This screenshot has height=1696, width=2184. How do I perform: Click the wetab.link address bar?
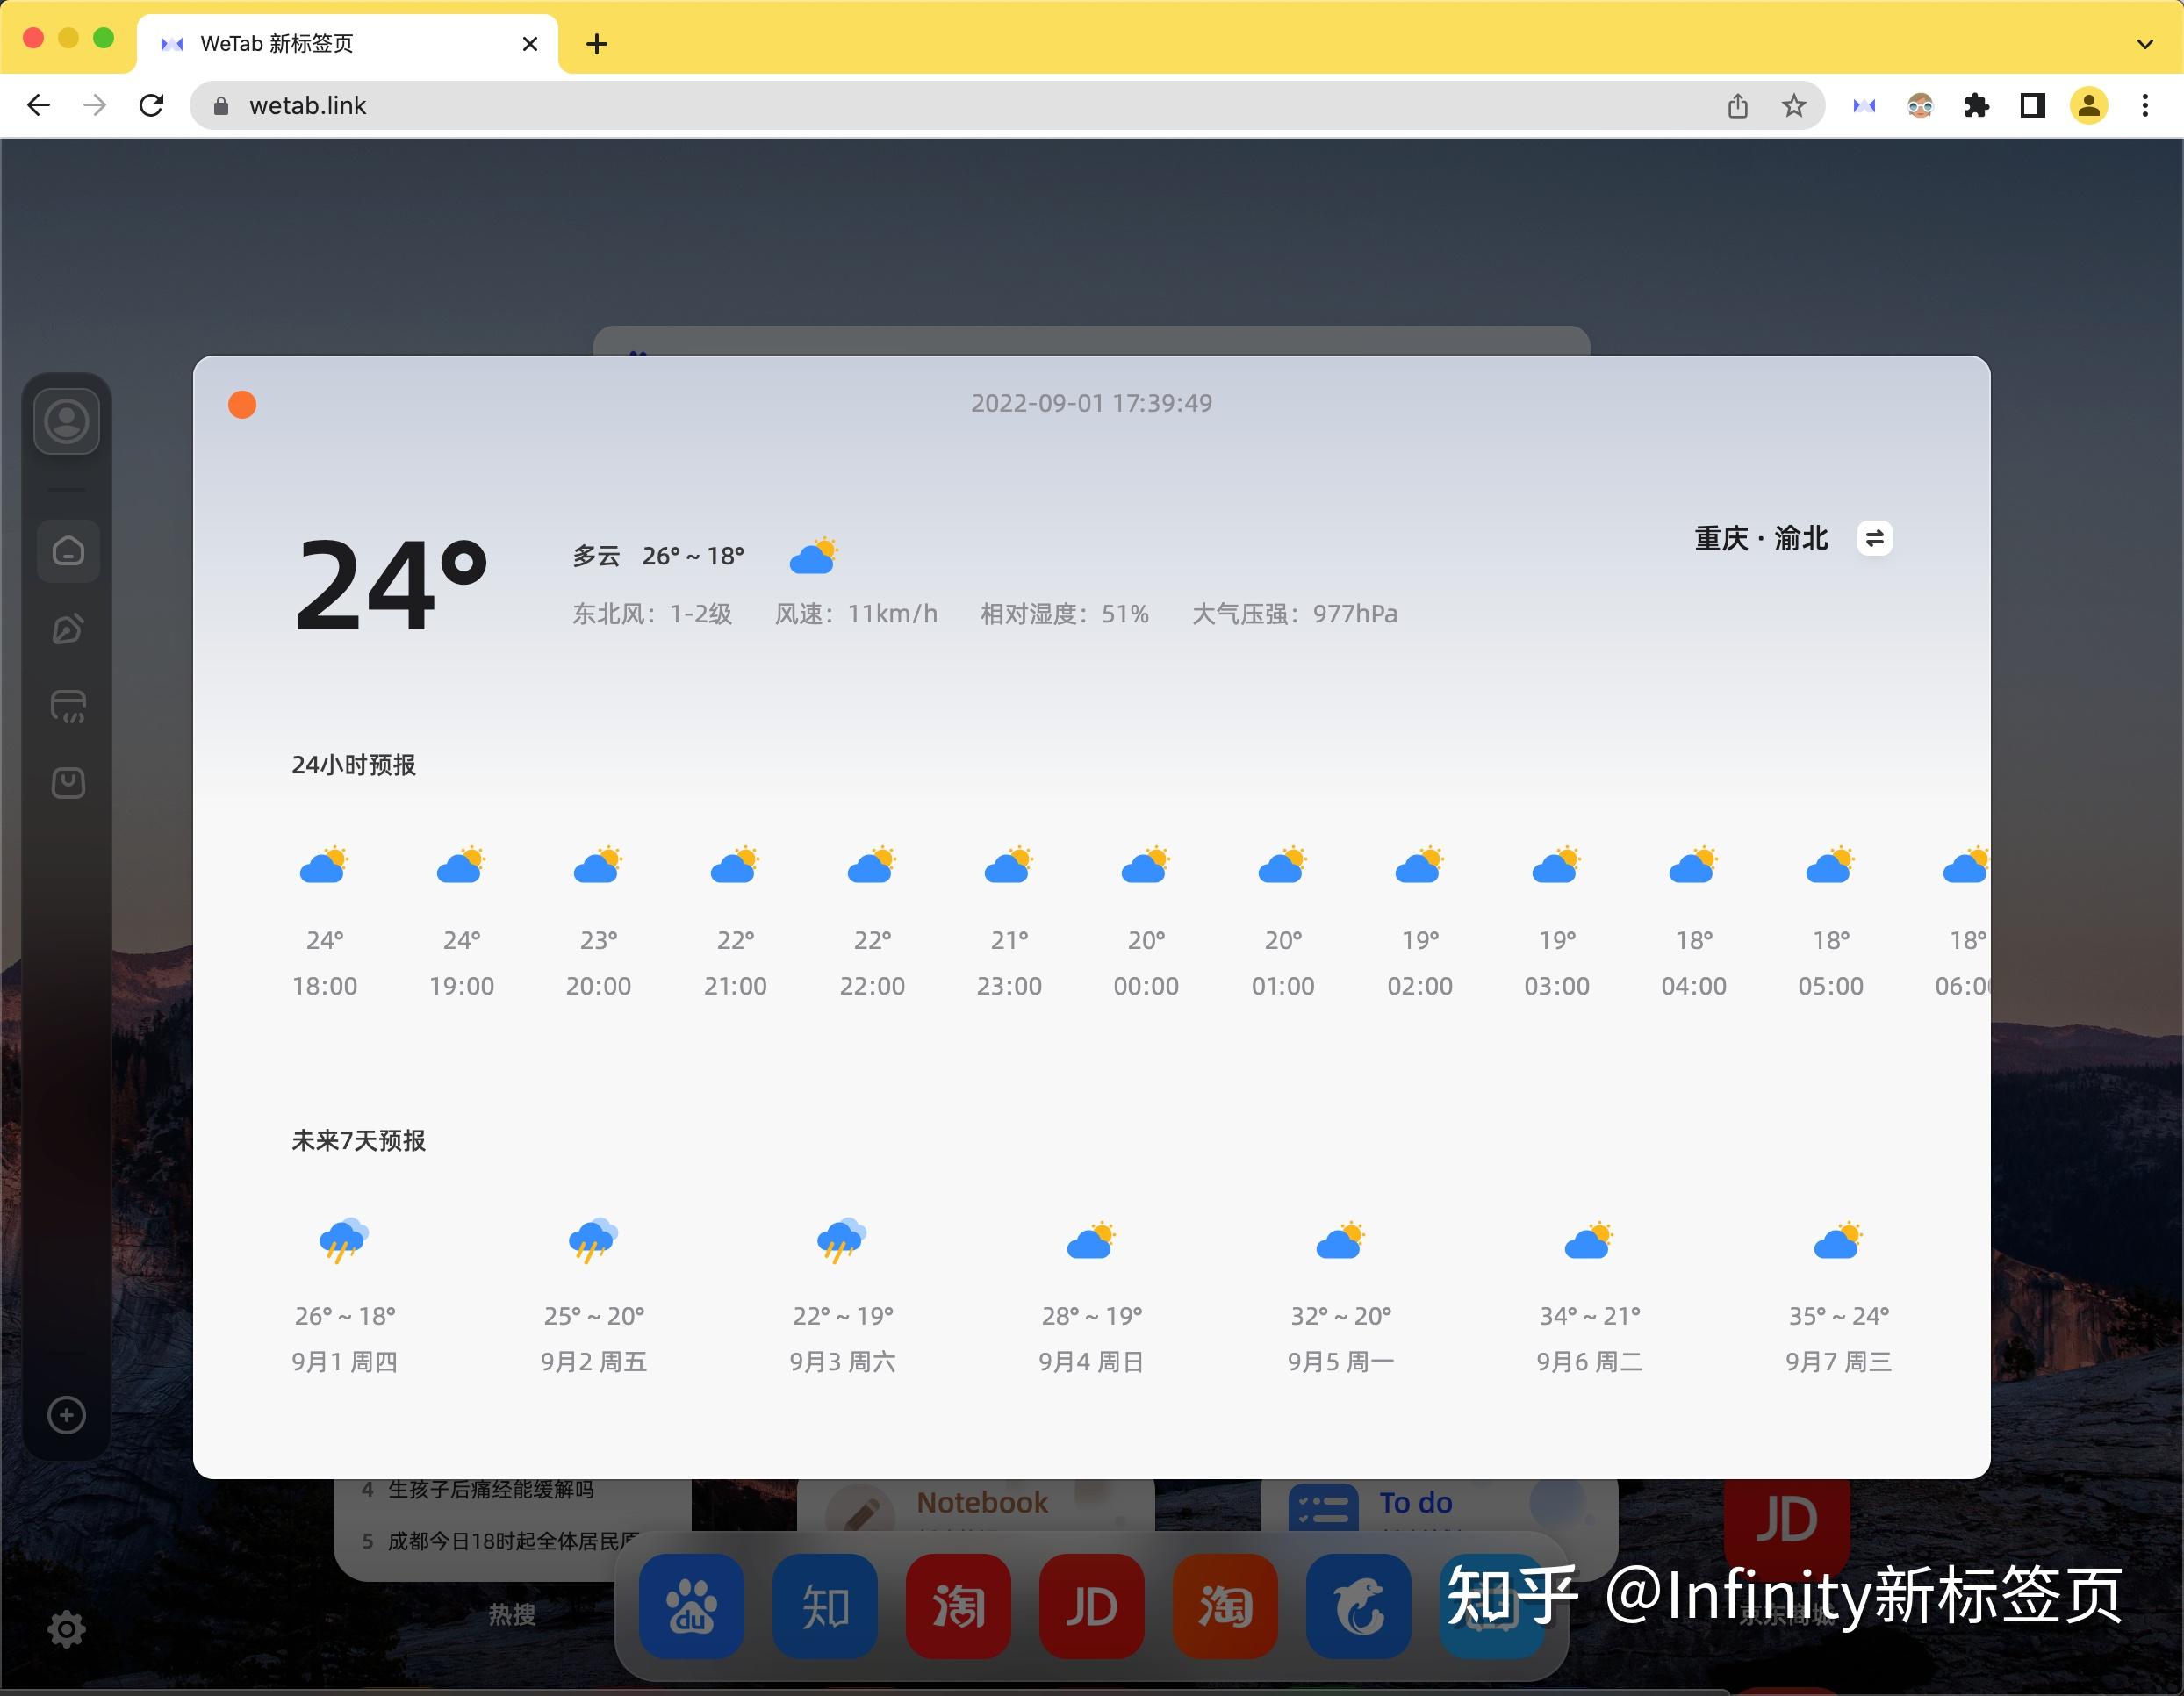[308, 105]
